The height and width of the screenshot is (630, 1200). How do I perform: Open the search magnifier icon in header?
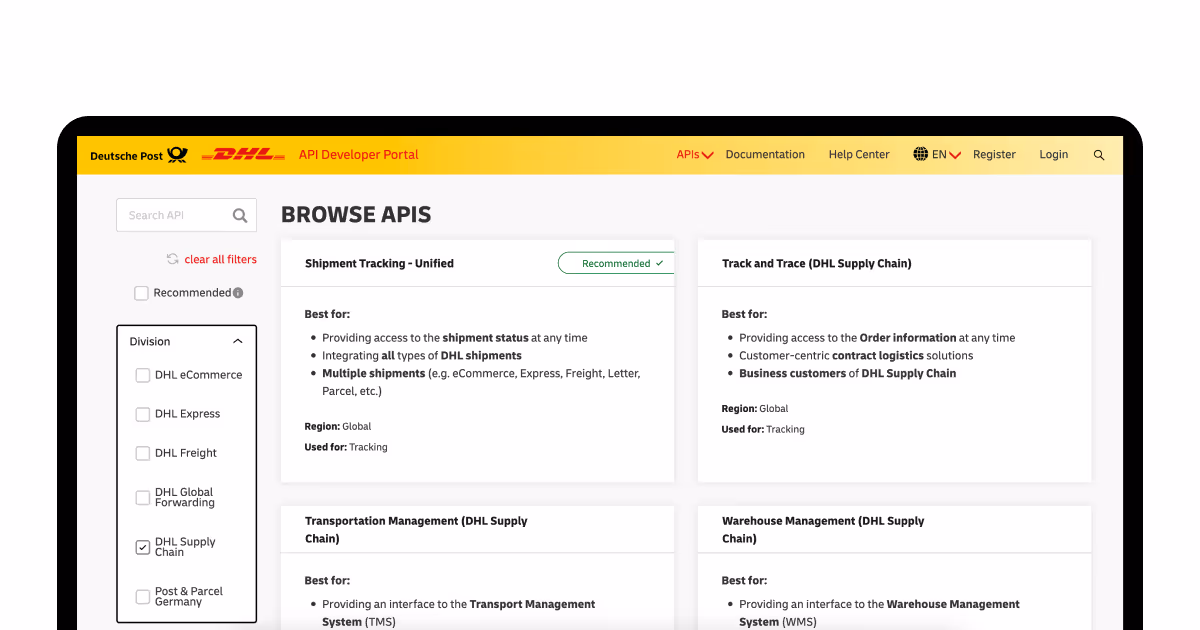click(1099, 155)
